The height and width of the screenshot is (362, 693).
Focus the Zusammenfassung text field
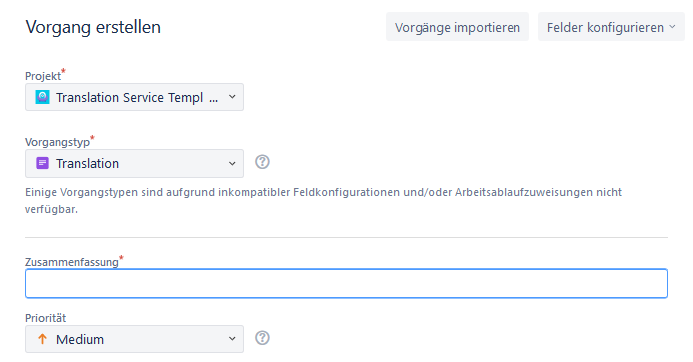(346, 283)
